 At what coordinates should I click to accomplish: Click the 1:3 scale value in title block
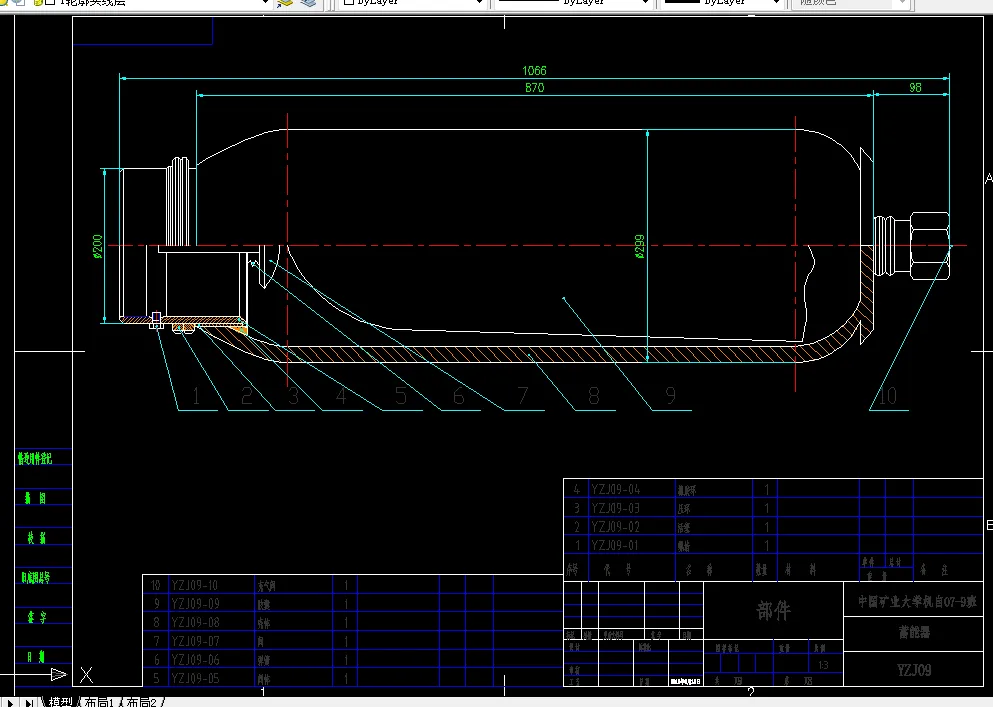[x=823, y=665]
